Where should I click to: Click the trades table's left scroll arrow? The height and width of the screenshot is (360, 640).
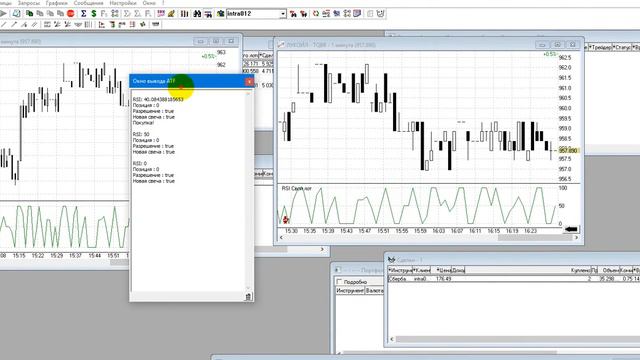(x=392, y=339)
